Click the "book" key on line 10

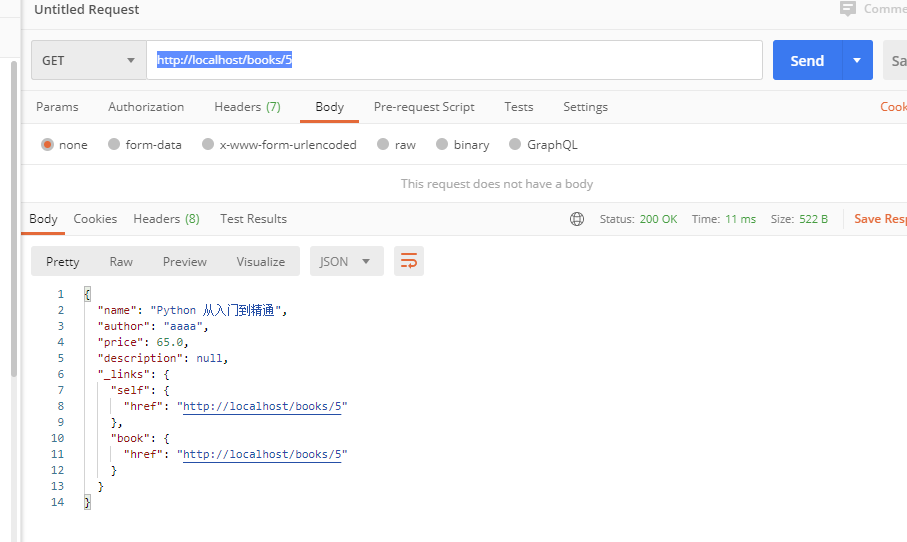(x=130, y=438)
